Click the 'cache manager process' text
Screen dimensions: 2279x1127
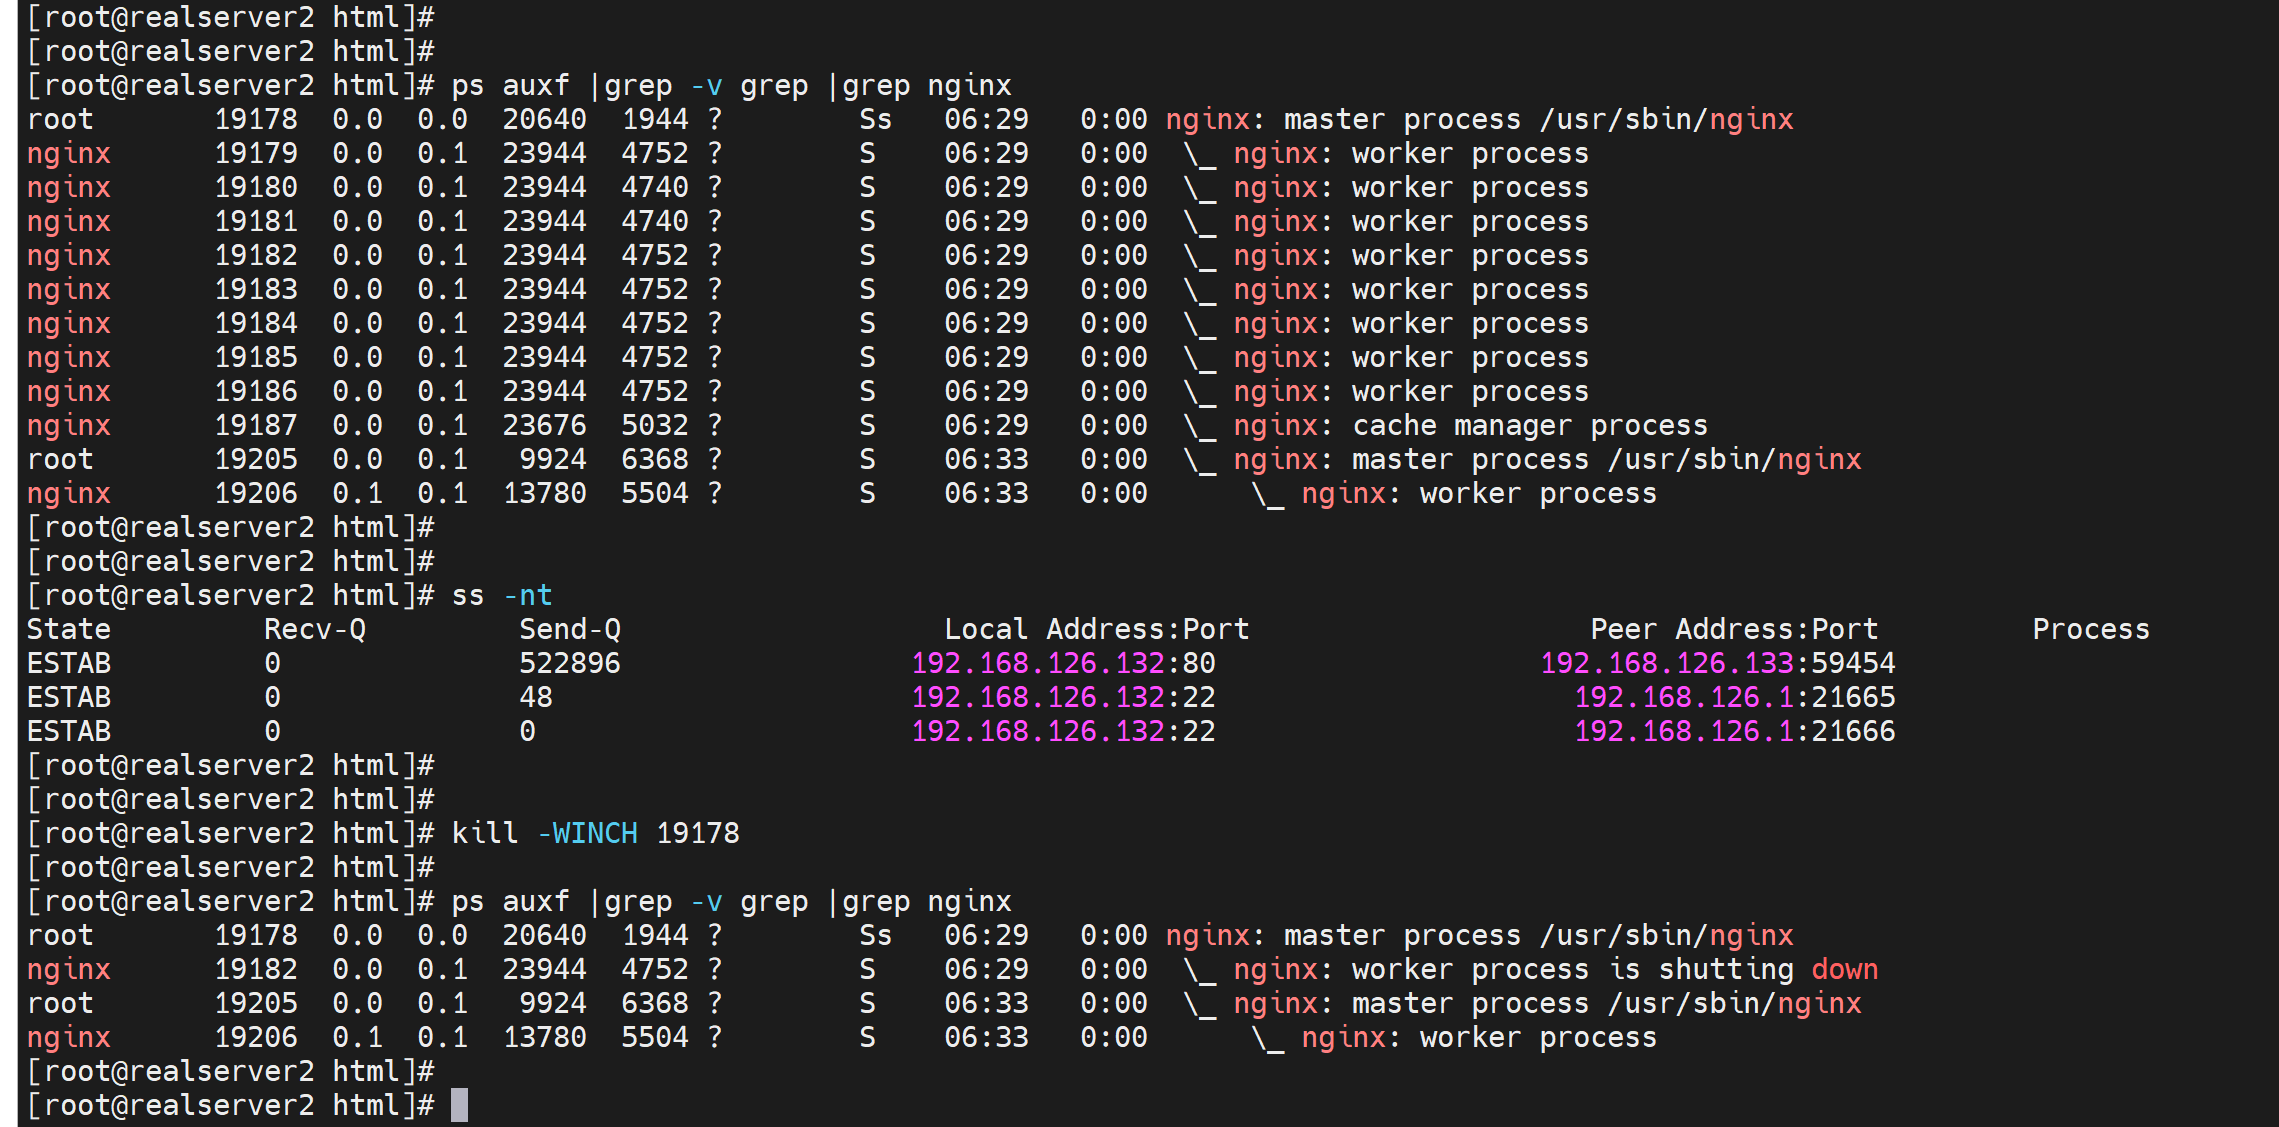tap(1529, 425)
